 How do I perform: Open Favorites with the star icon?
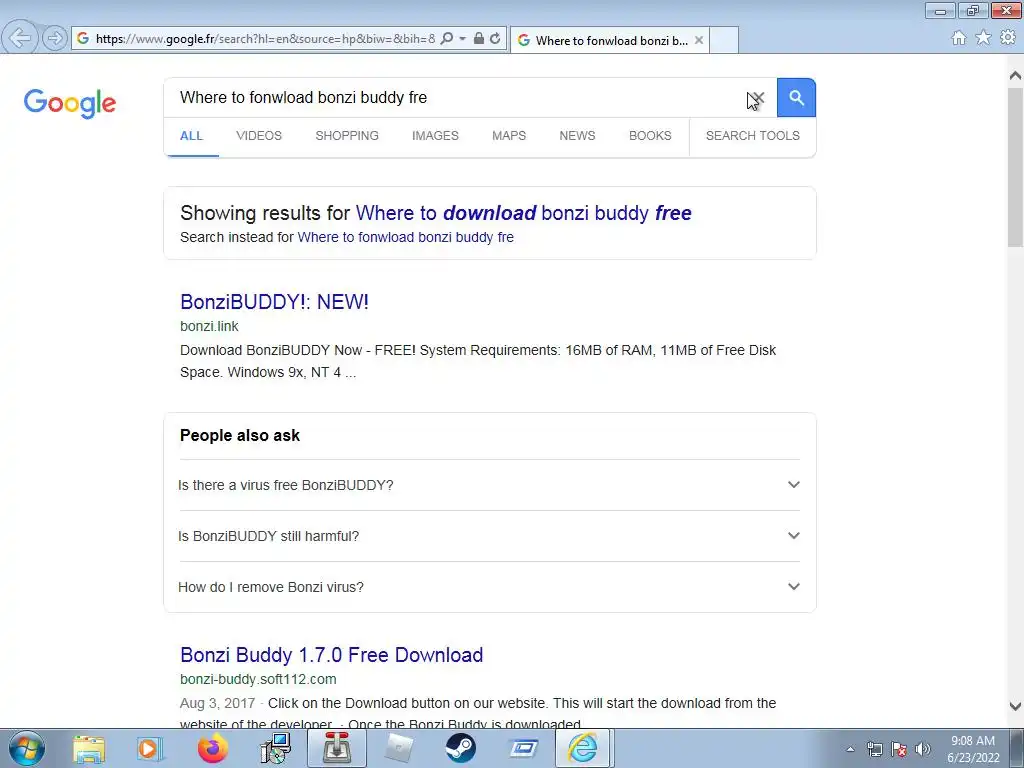[x=983, y=38]
